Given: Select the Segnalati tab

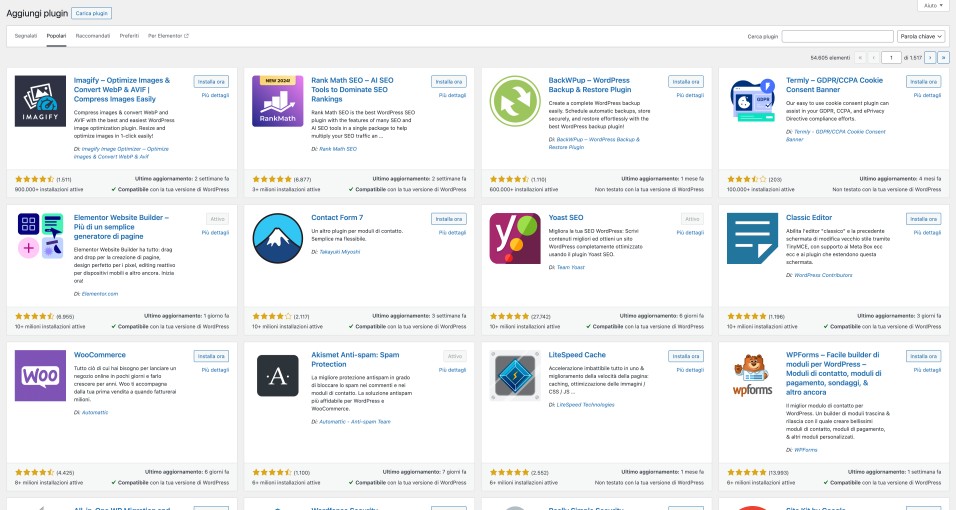Looking at the screenshot, I should tap(26, 36).
